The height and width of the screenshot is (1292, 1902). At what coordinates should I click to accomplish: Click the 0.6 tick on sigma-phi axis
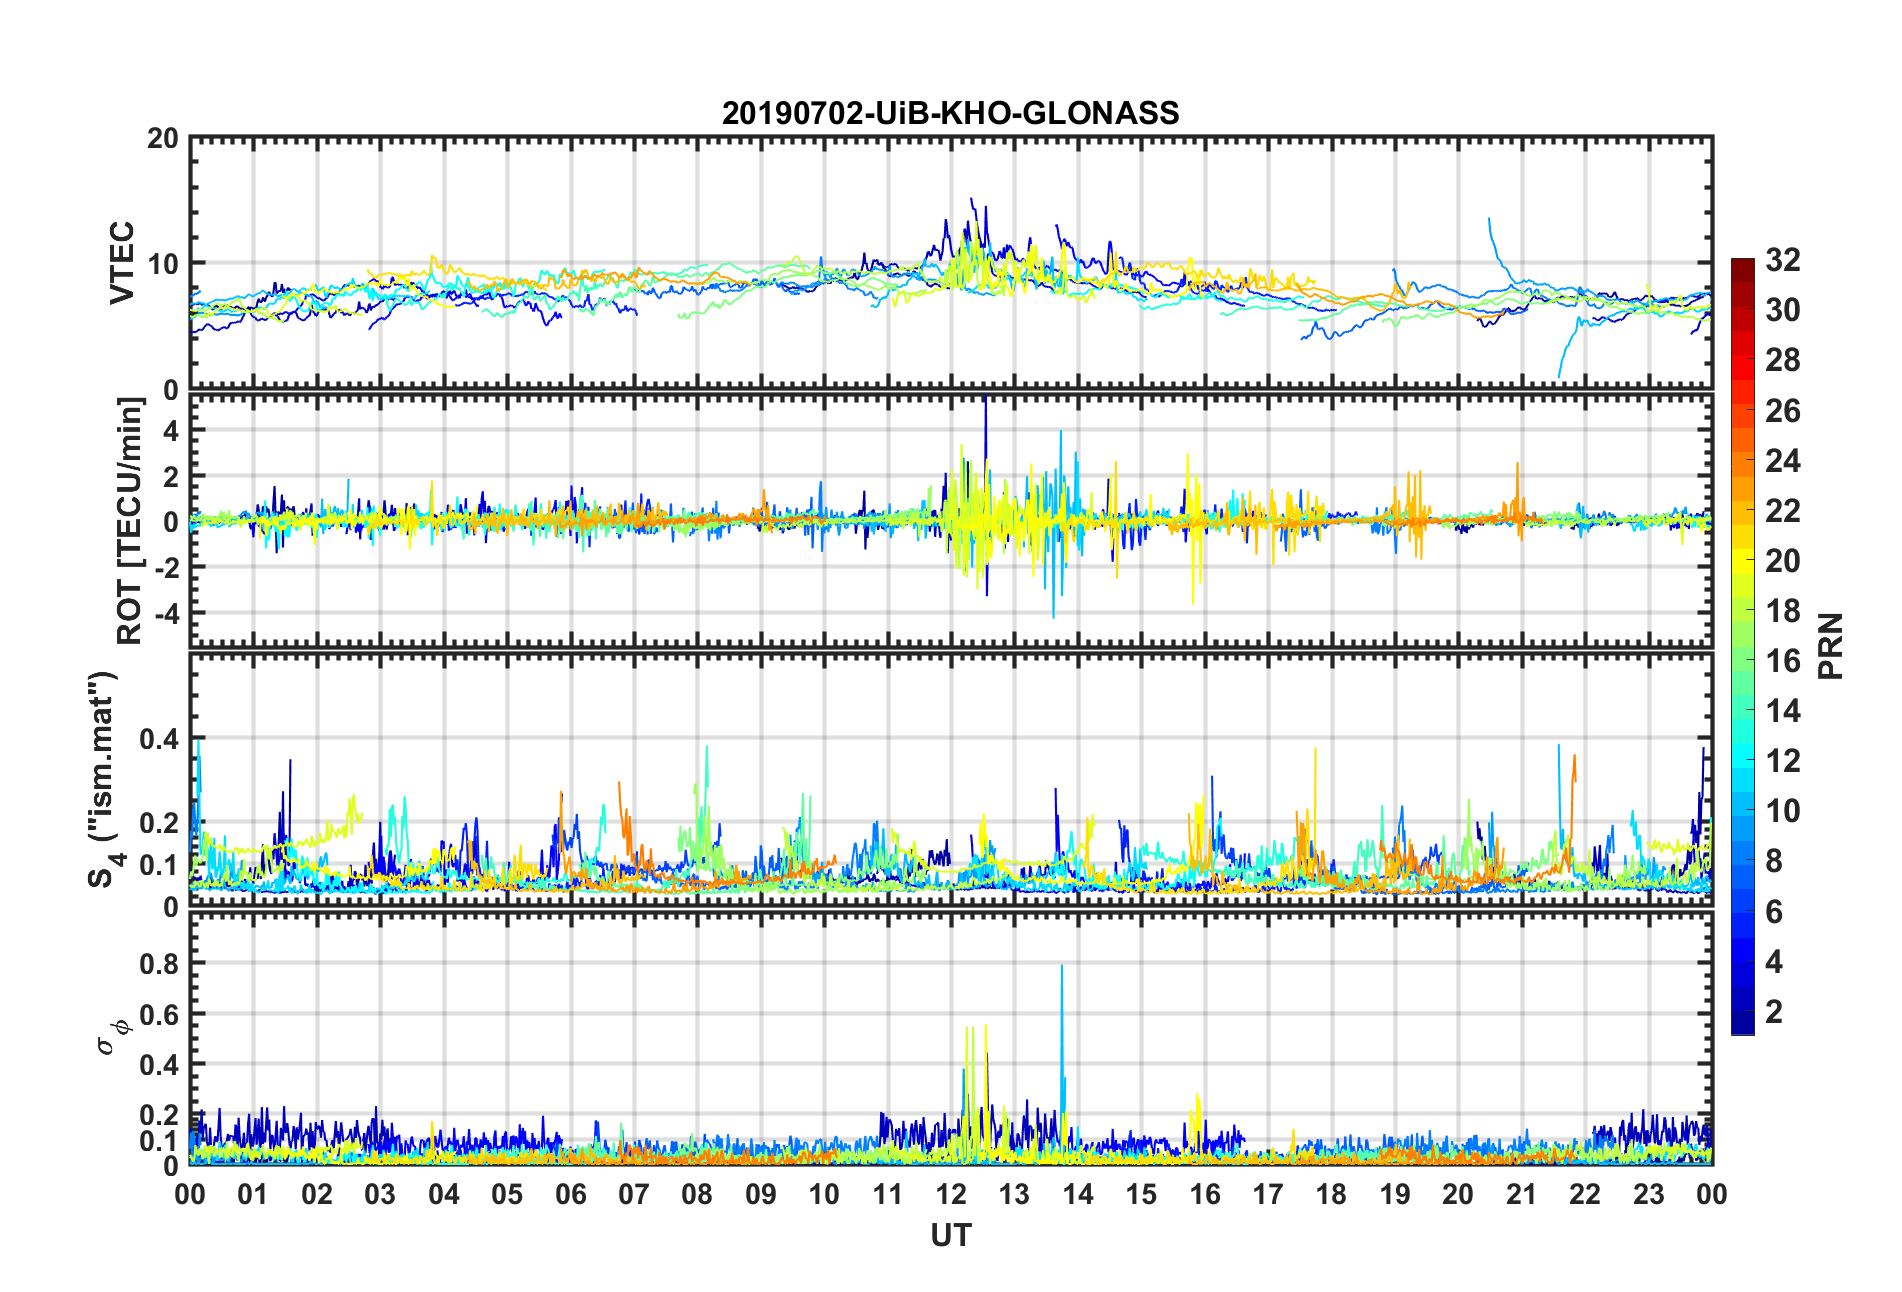158,1014
